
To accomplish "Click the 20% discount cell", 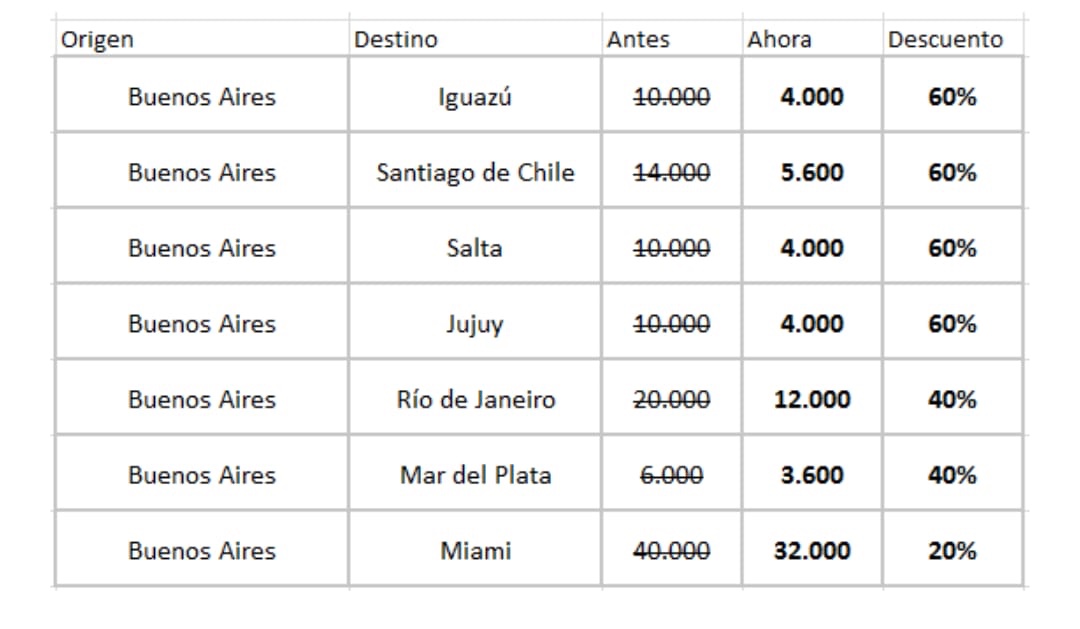I will pyautogui.click(x=953, y=549).
